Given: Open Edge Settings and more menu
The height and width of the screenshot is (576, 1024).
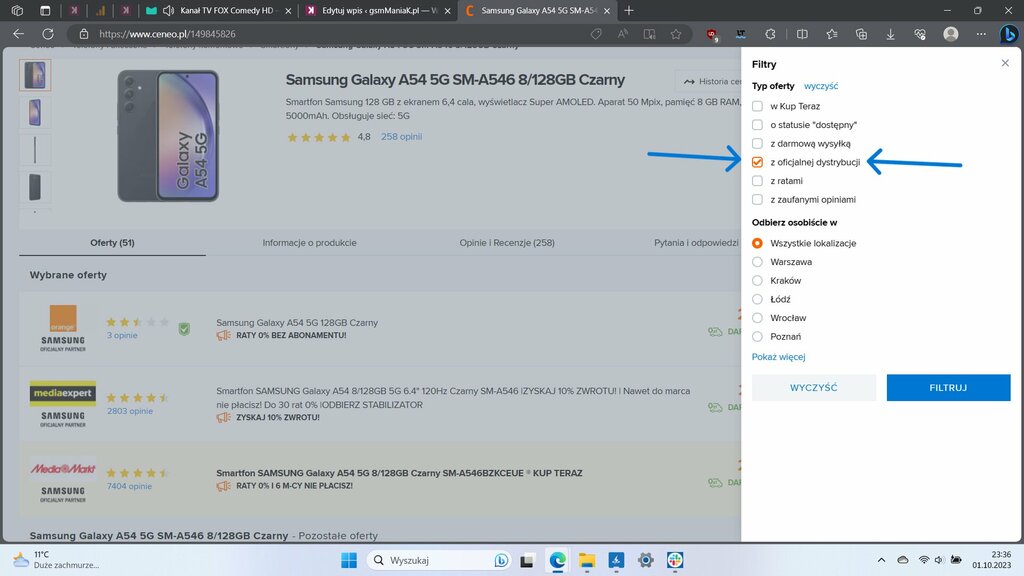Looking at the screenshot, I should [981, 34].
